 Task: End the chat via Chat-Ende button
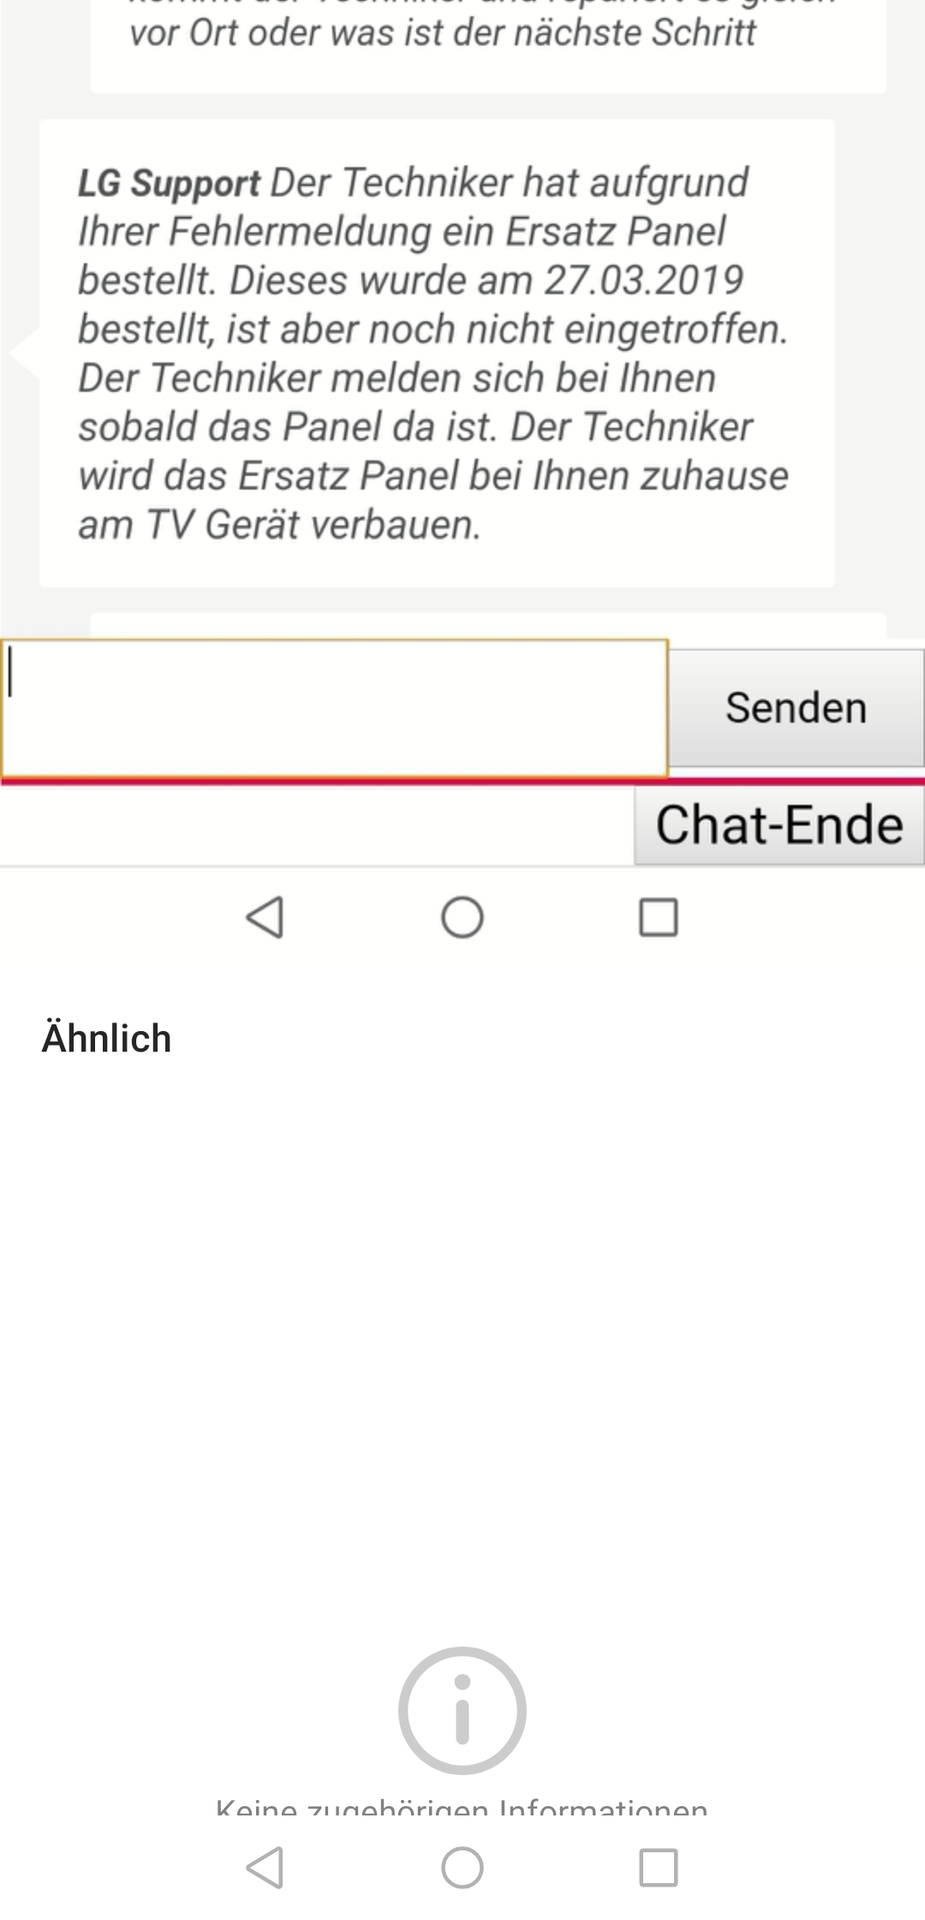tap(779, 825)
